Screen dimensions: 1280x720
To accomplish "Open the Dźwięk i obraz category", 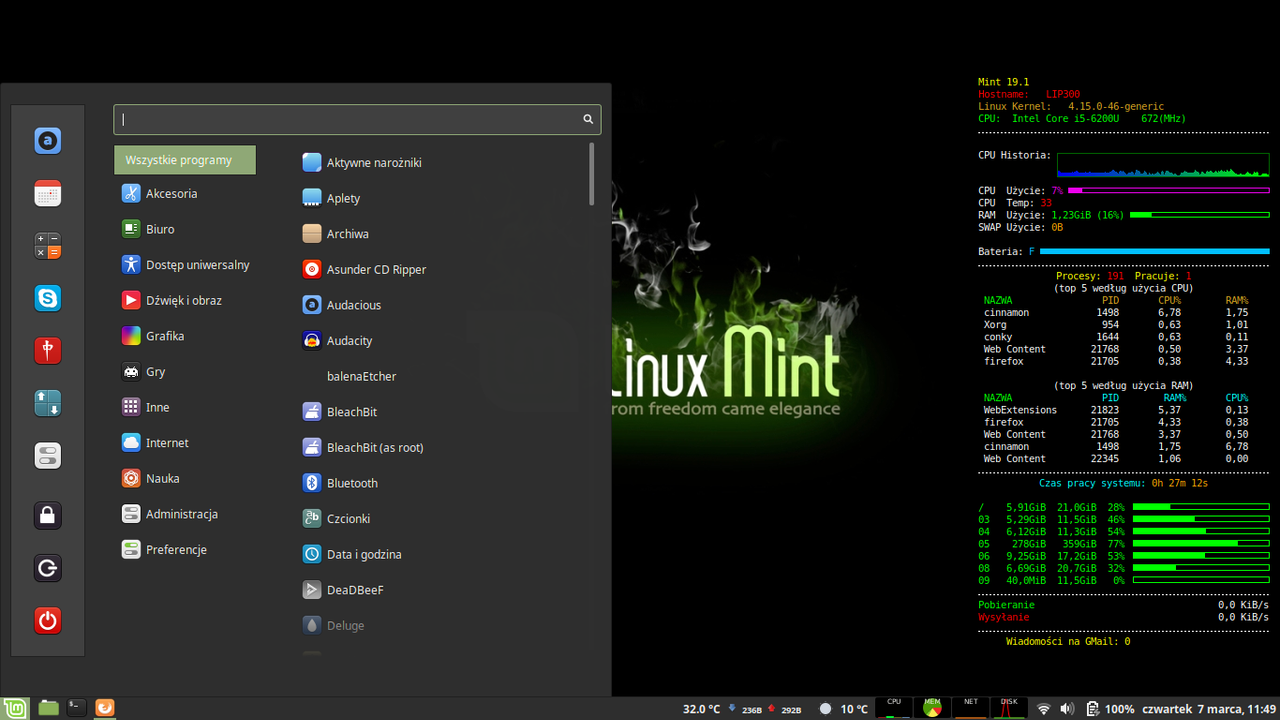I will coord(185,300).
